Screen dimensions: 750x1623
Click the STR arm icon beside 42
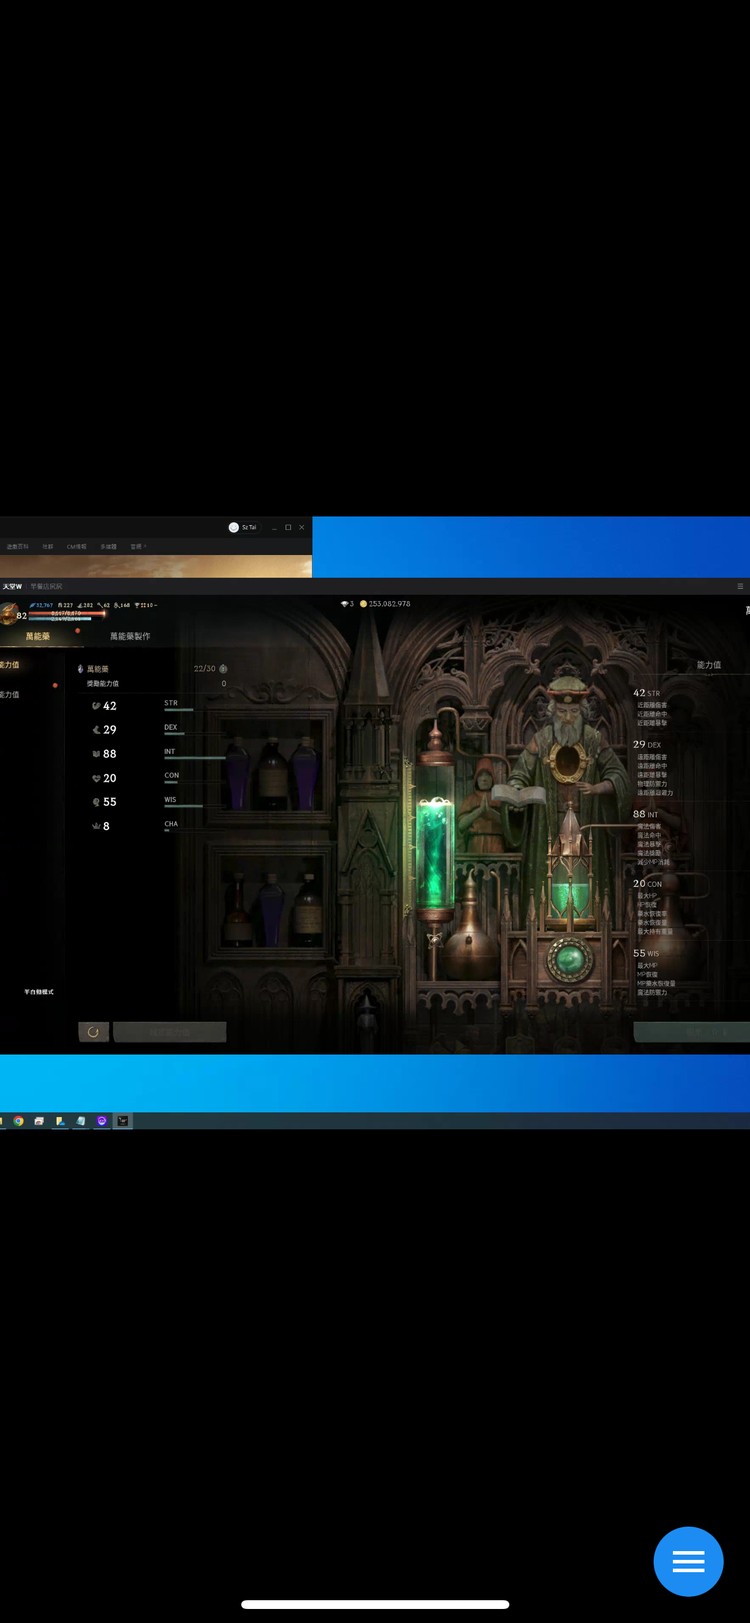click(x=96, y=706)
